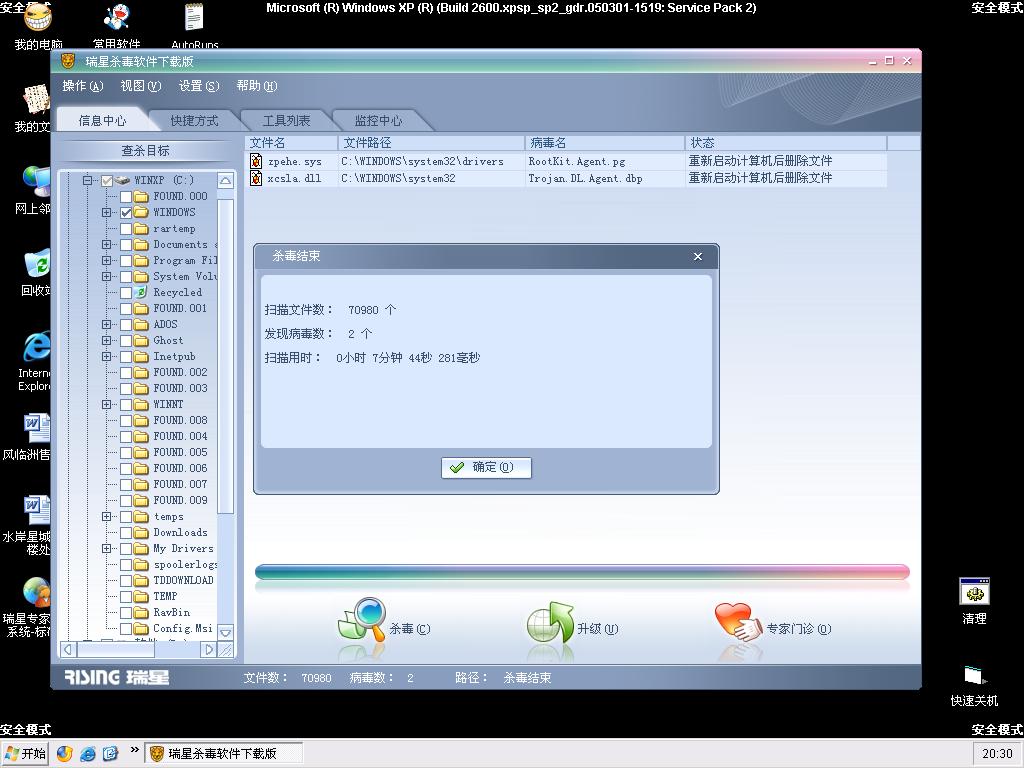Click the Internet Explorer quick launch icon
This screenshot has height=768, width=1024.
(88, 754)
